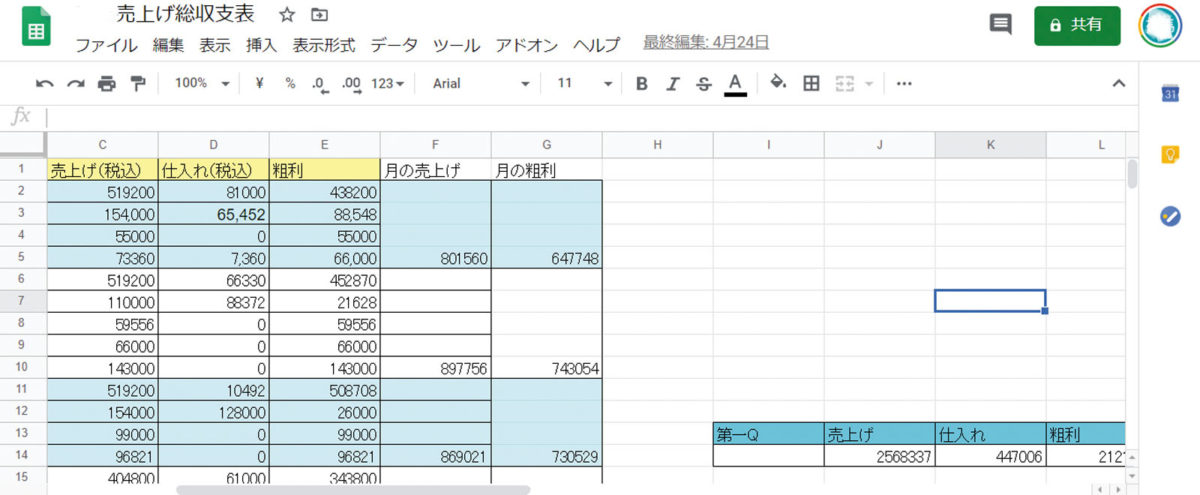Expand the font size 11 dropdown
Image resolution: width=1200 pixels, height=495 pixels.
tap(584, 84)
